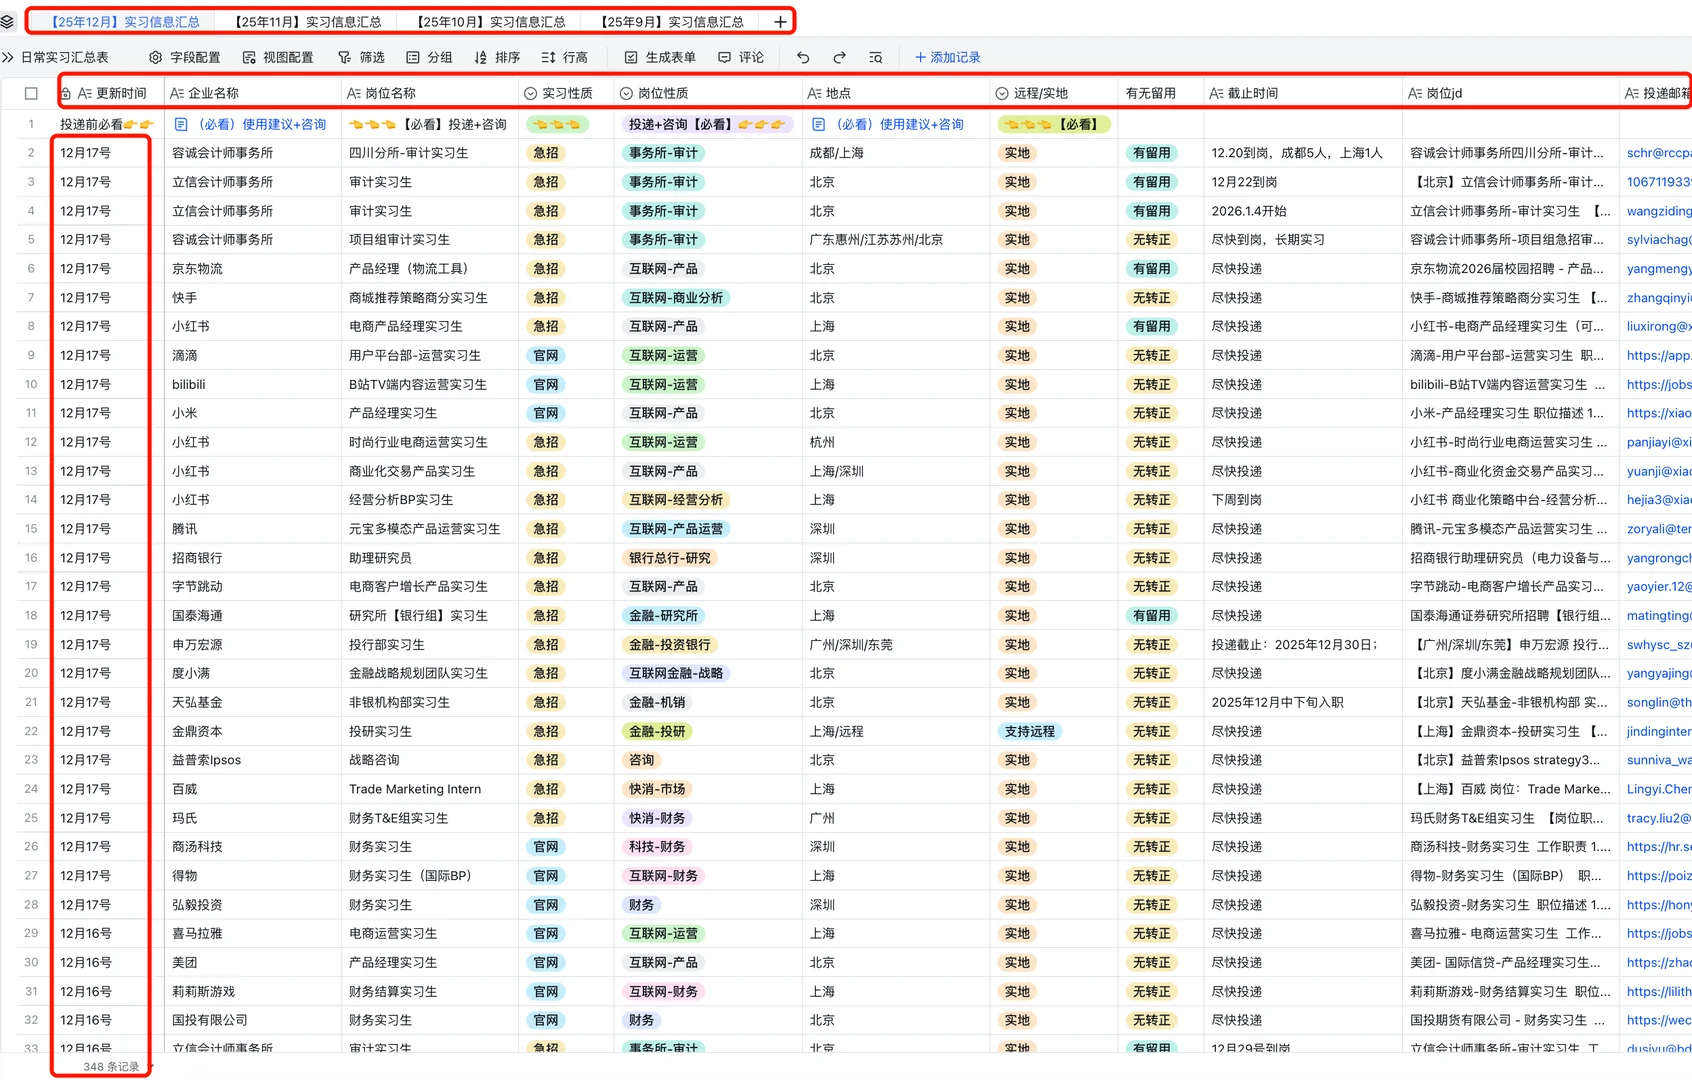This screenshot has height=1080, width=1692.
Task: Click the redo arrow icon
Action: (839, 57)
